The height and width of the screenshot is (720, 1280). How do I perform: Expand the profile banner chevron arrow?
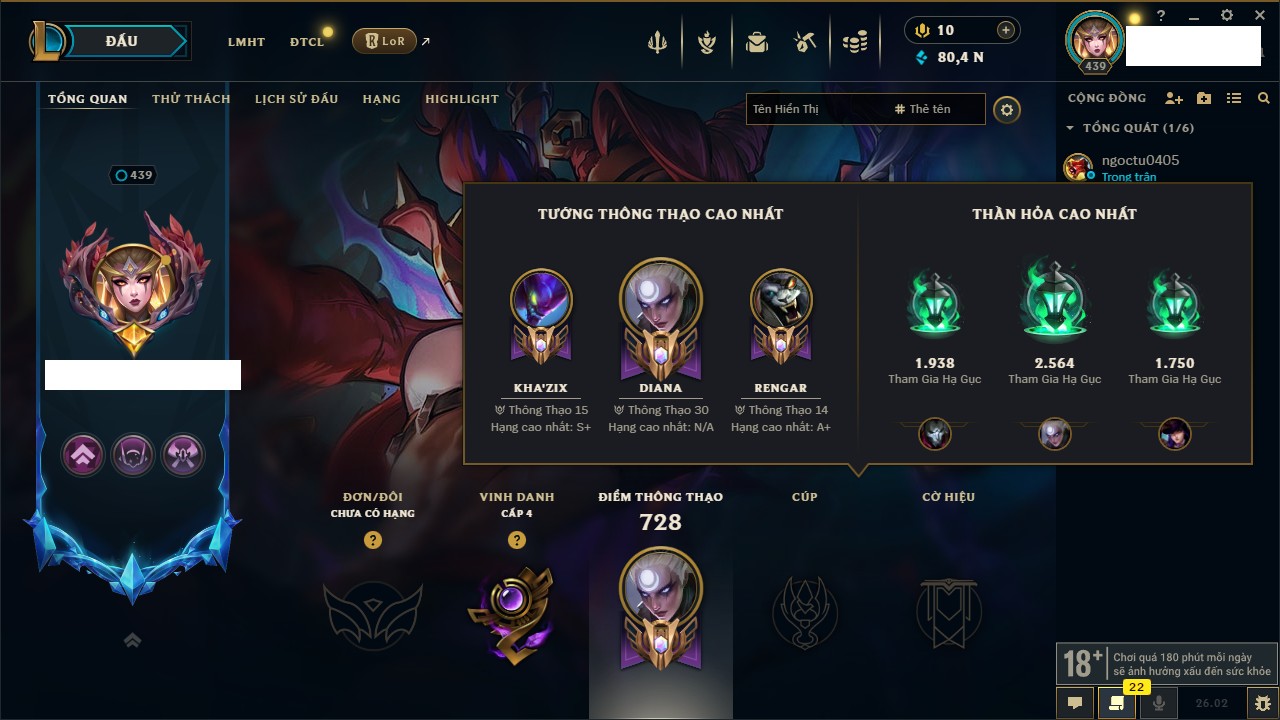click(x=132, y=640)
